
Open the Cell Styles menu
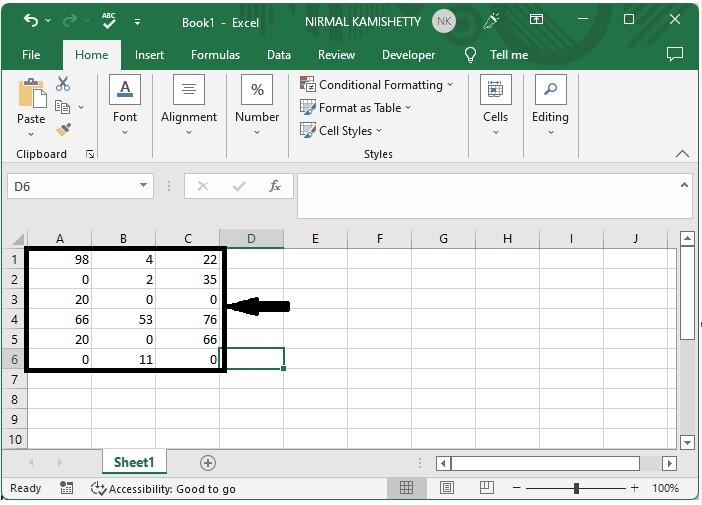[341, 130]
